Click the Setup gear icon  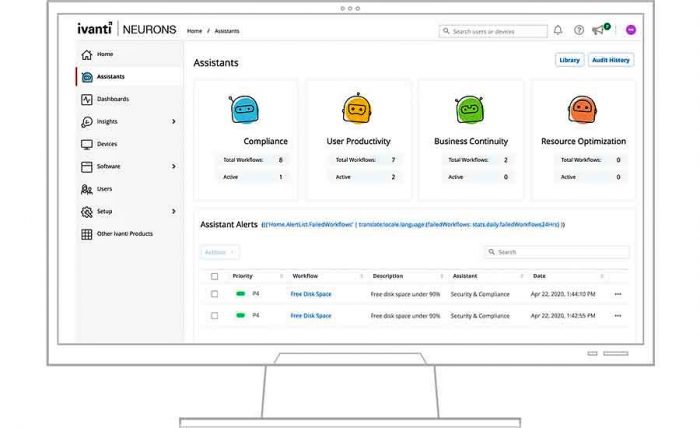pyautogui.click(x=87, y=212)
